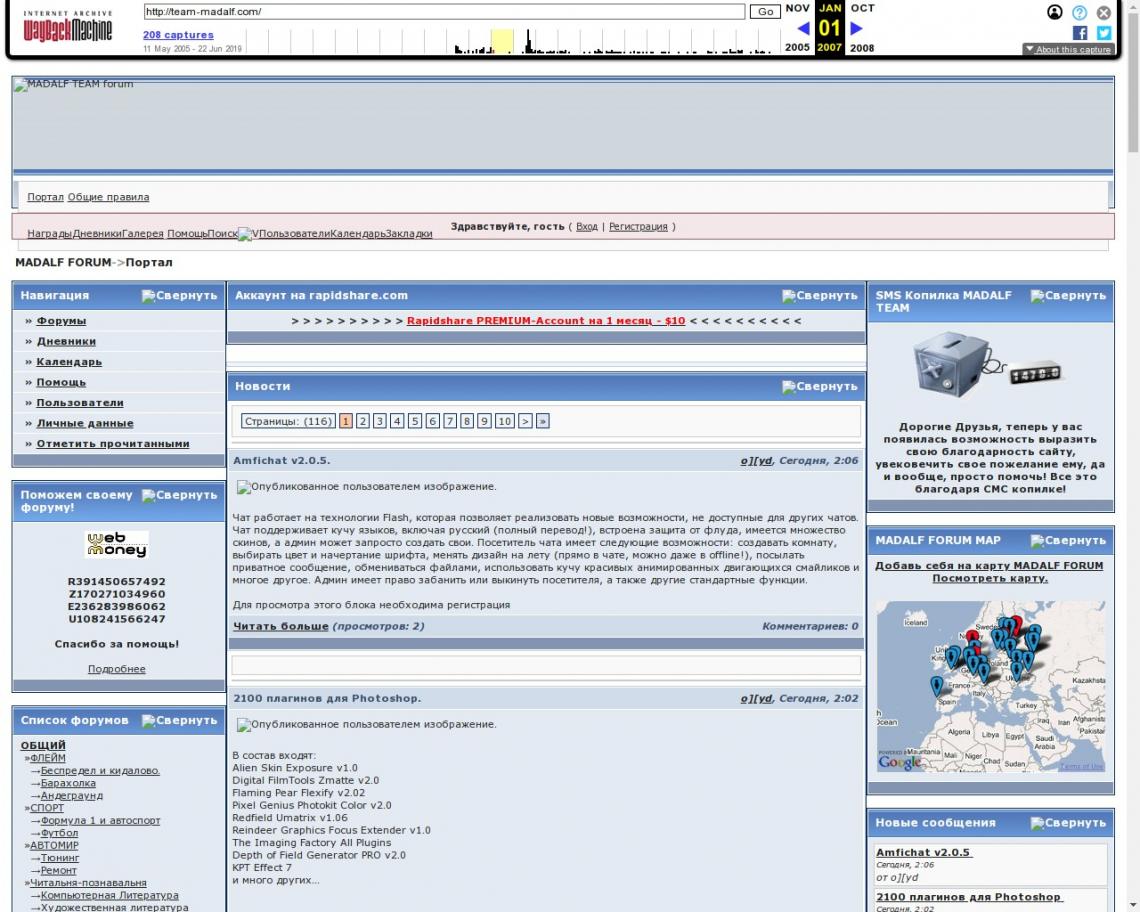Share capture on Twitter icon
1140x912 pixels.
point(1104,33)
